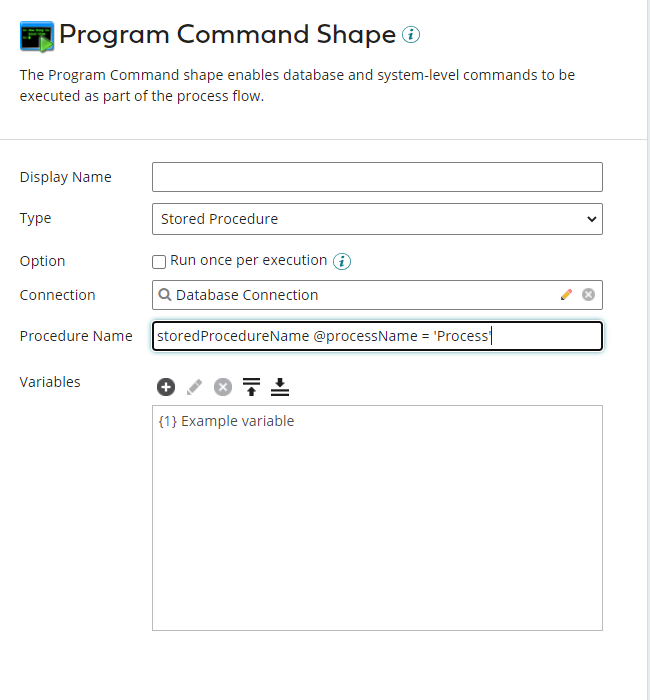Open info icon next to Run once per execution
Image resolution: width=650 pixels, height=700 pixels.
342,261
